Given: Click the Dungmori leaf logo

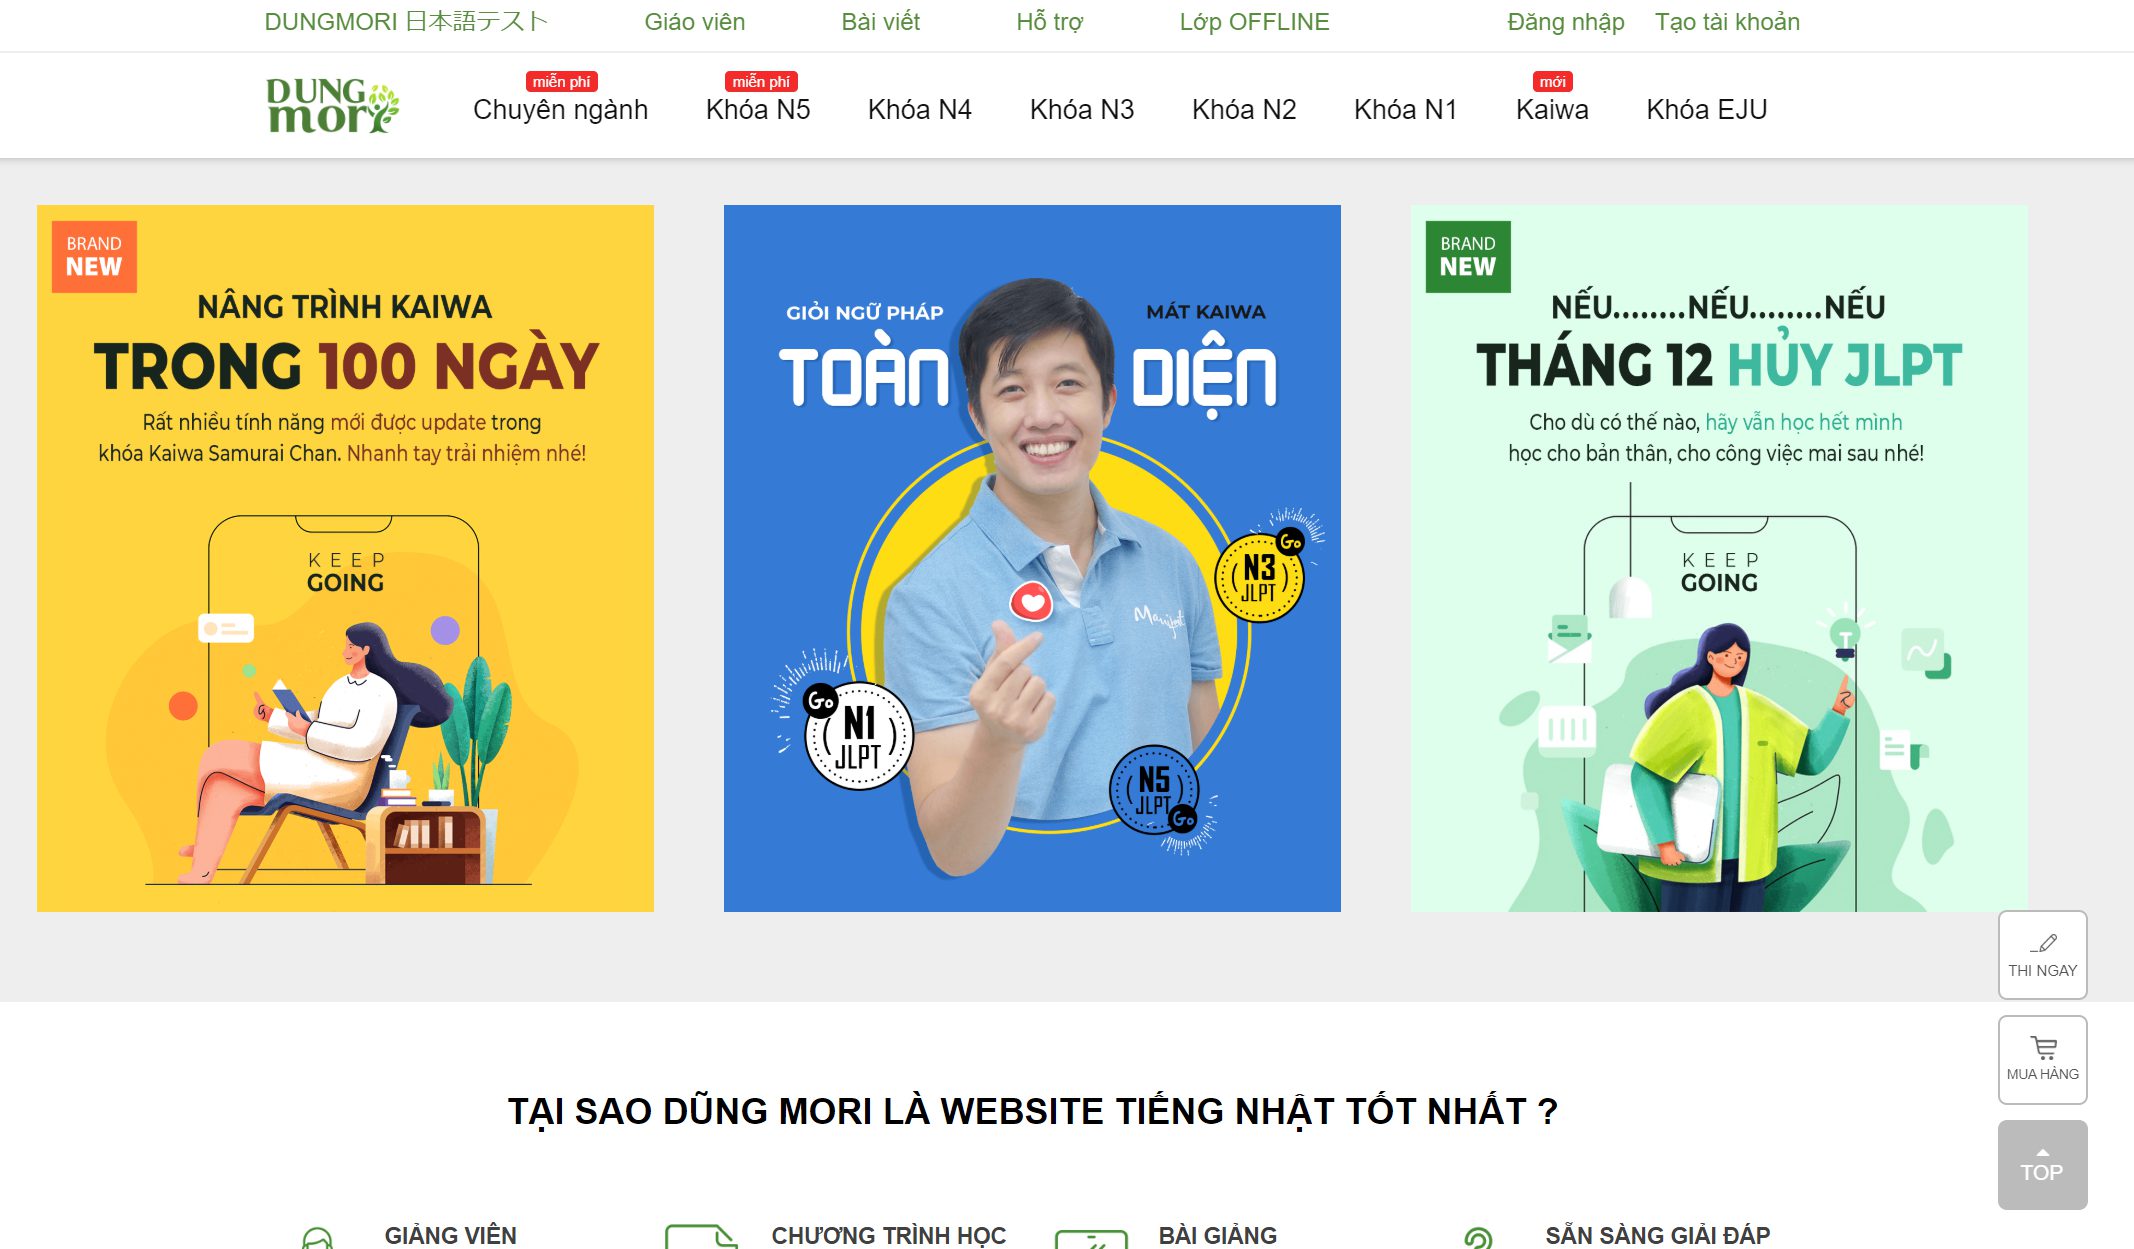Looking at the screenshot, I should tap(332, 105).
